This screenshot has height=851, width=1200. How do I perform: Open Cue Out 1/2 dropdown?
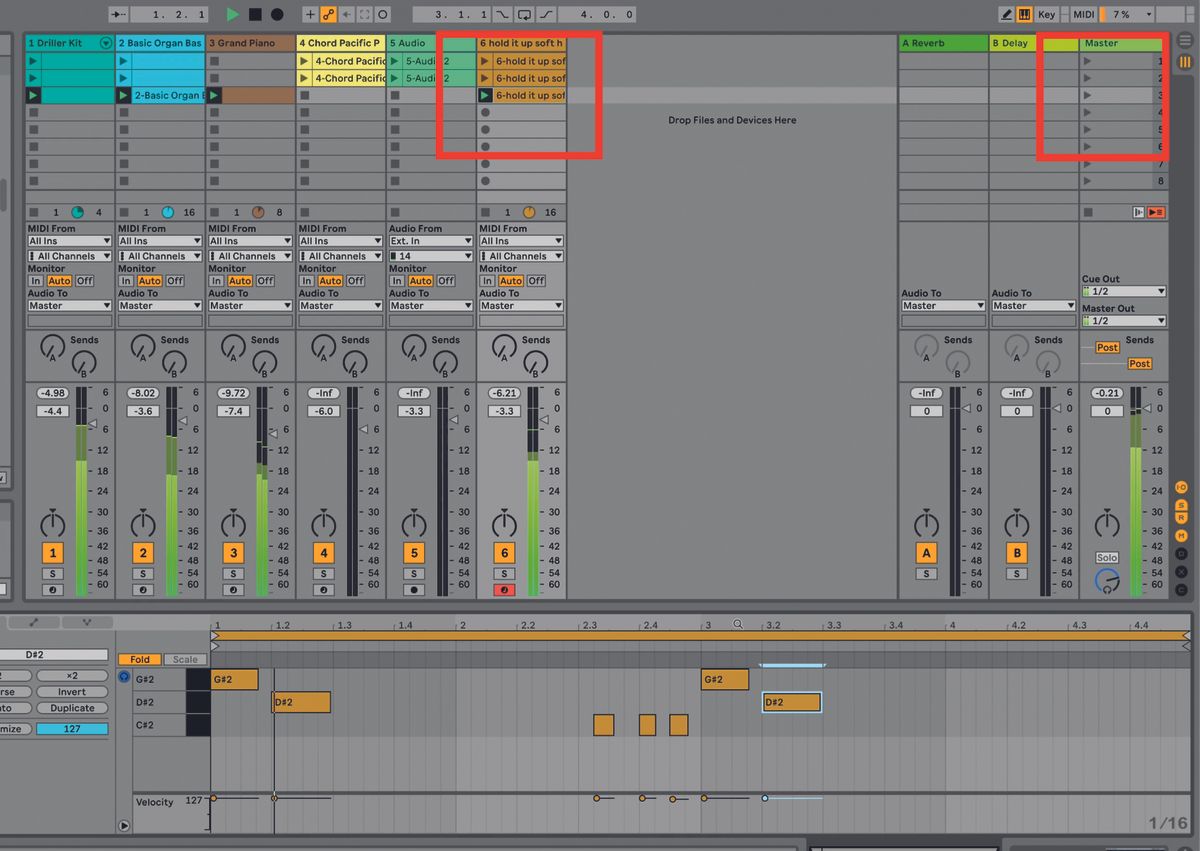[x=1124, y=291]
